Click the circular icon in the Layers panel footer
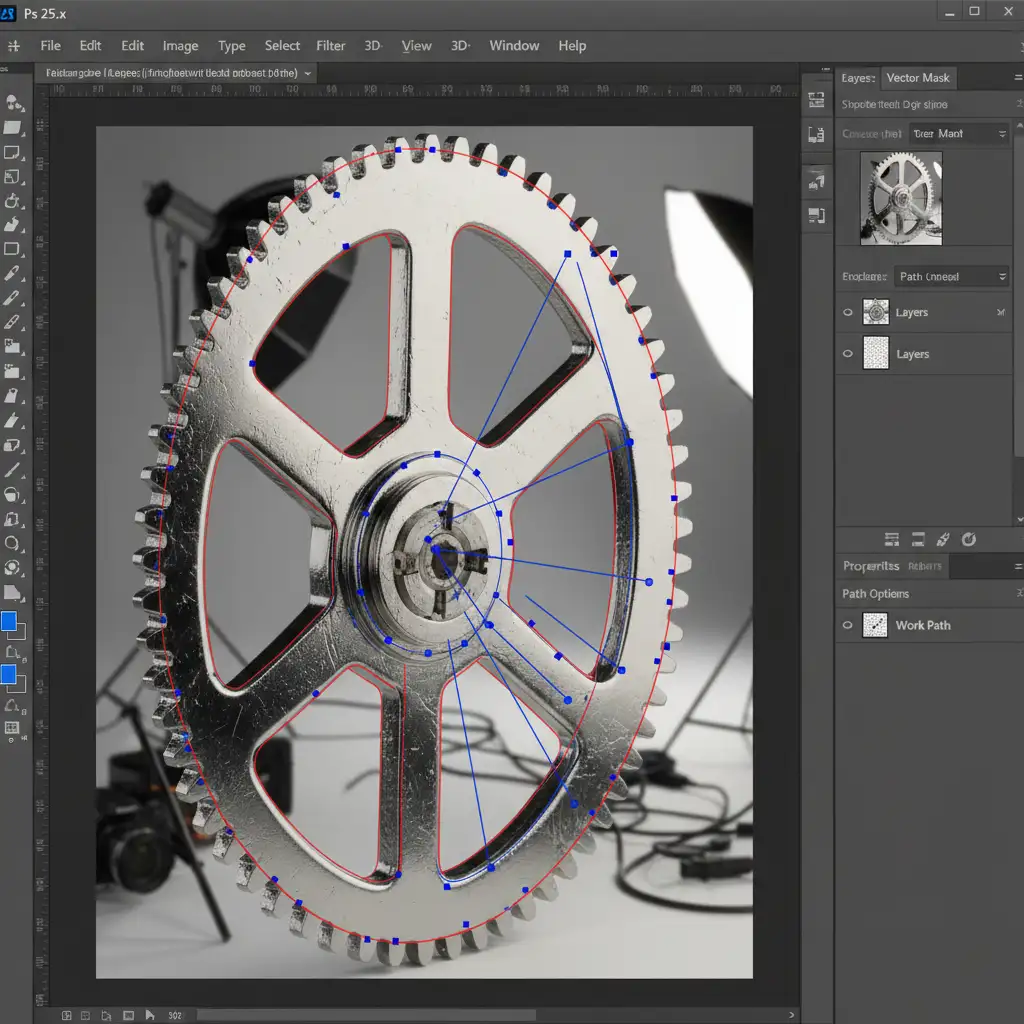 (968, 539)
